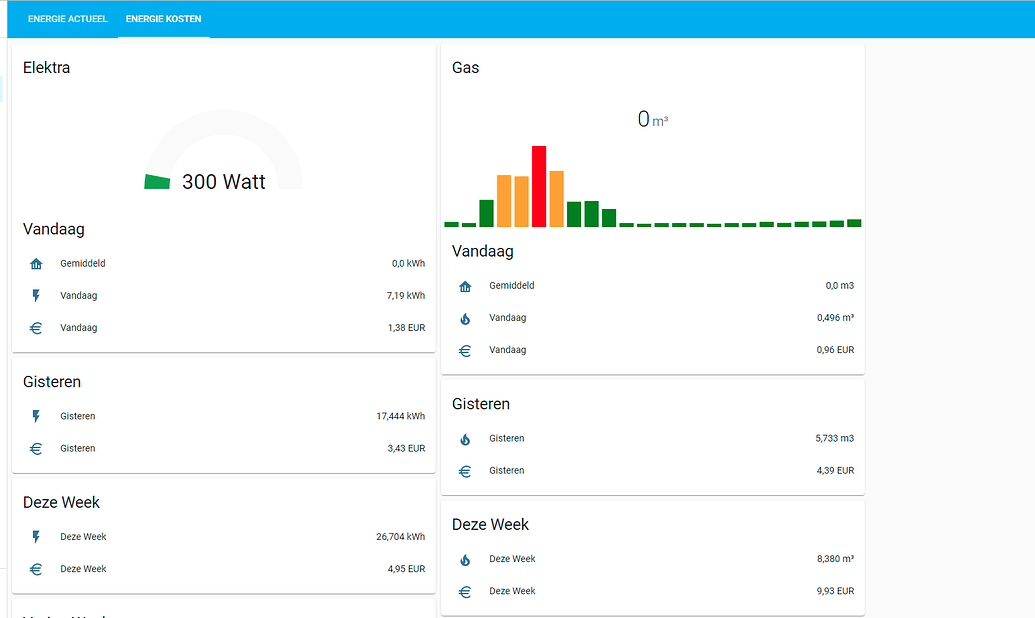Viewport: 1035px width, 618px height.
Task: Click the Gas card title
Action: [464, 67]
